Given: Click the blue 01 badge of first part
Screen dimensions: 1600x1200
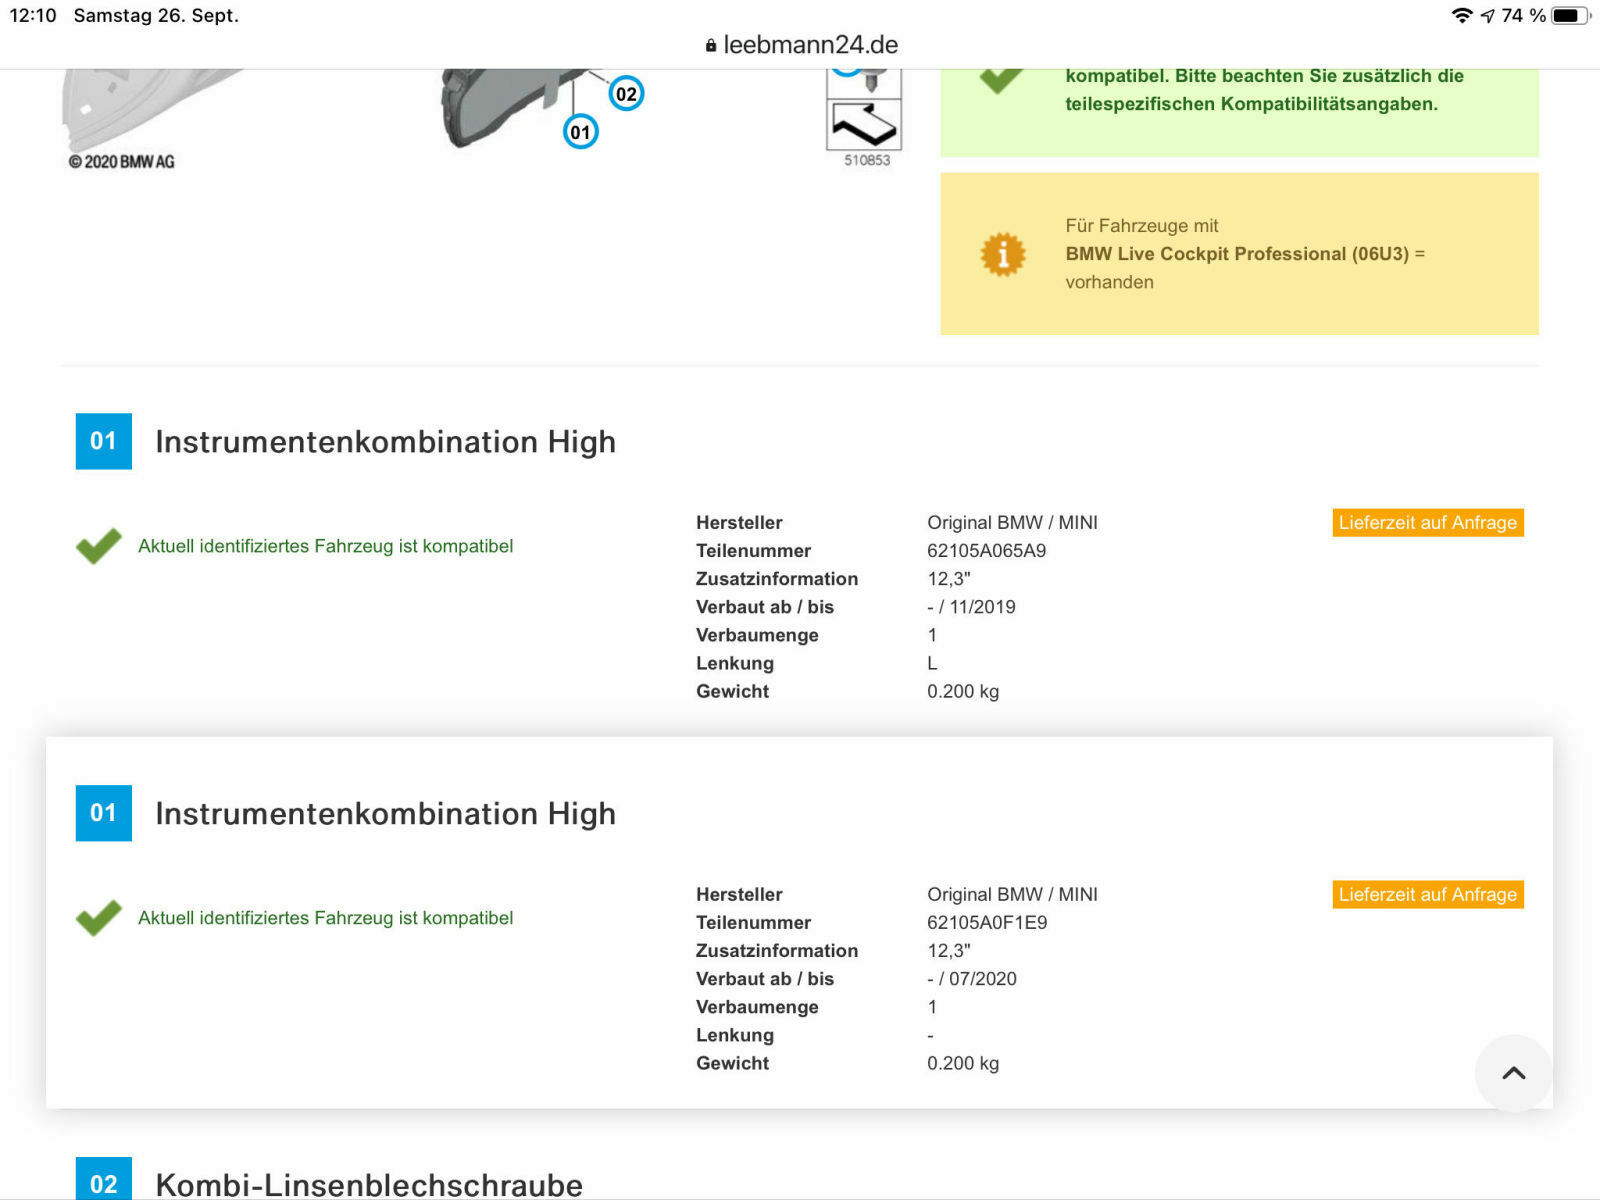Looking at the screenshot, I should point(104,441).
